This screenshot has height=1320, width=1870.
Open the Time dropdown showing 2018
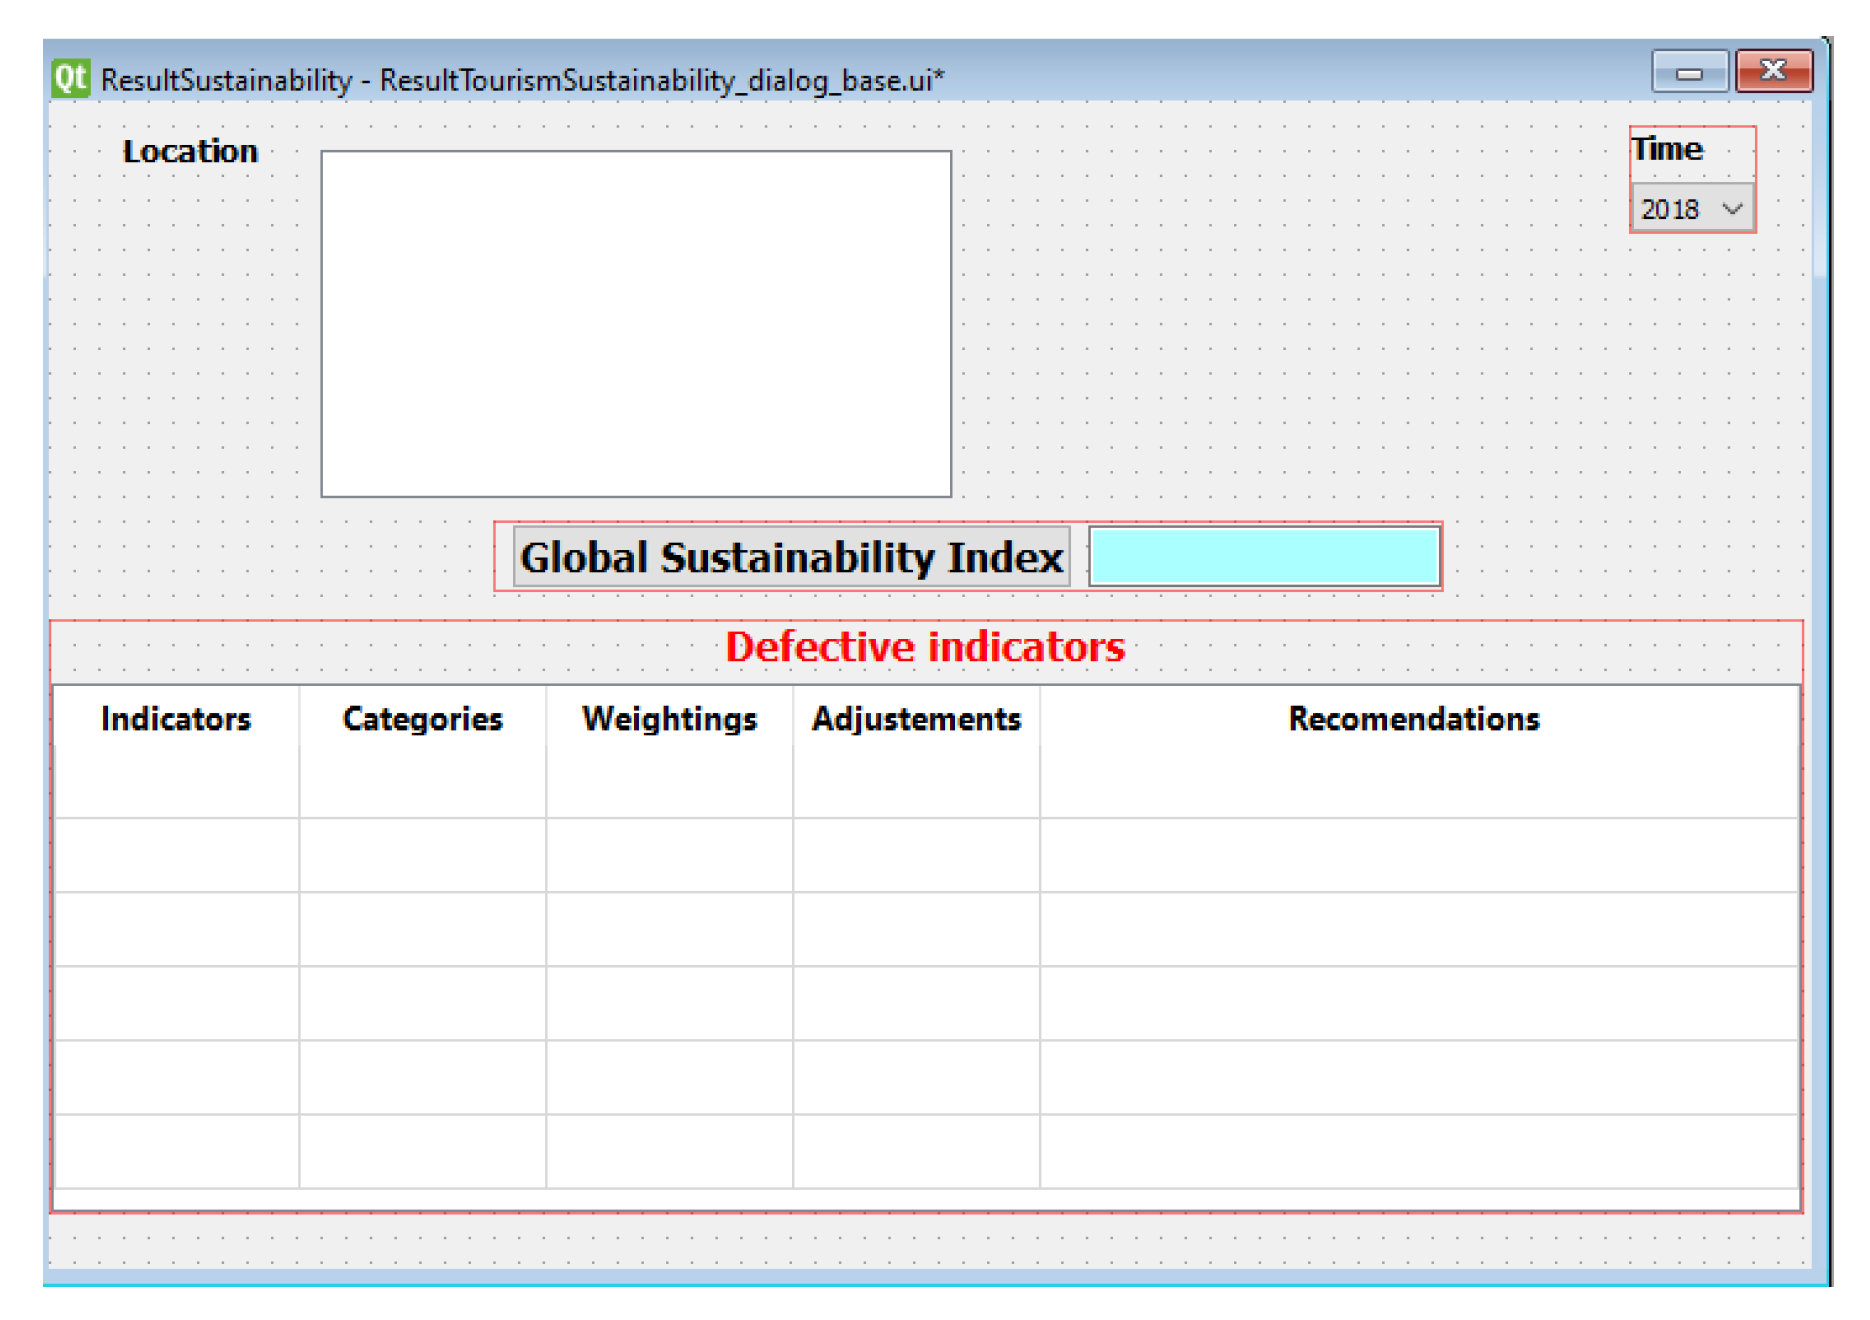(1691, 209)
